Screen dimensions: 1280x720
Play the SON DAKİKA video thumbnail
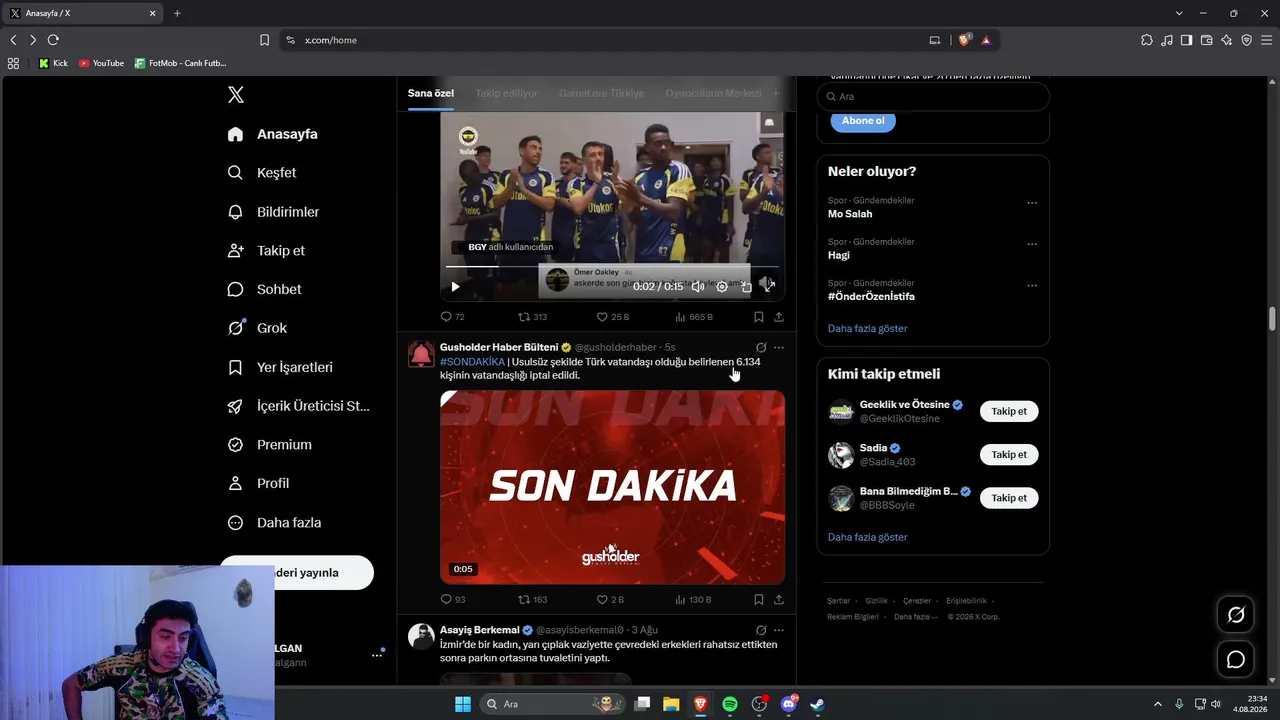pos(612,487)
